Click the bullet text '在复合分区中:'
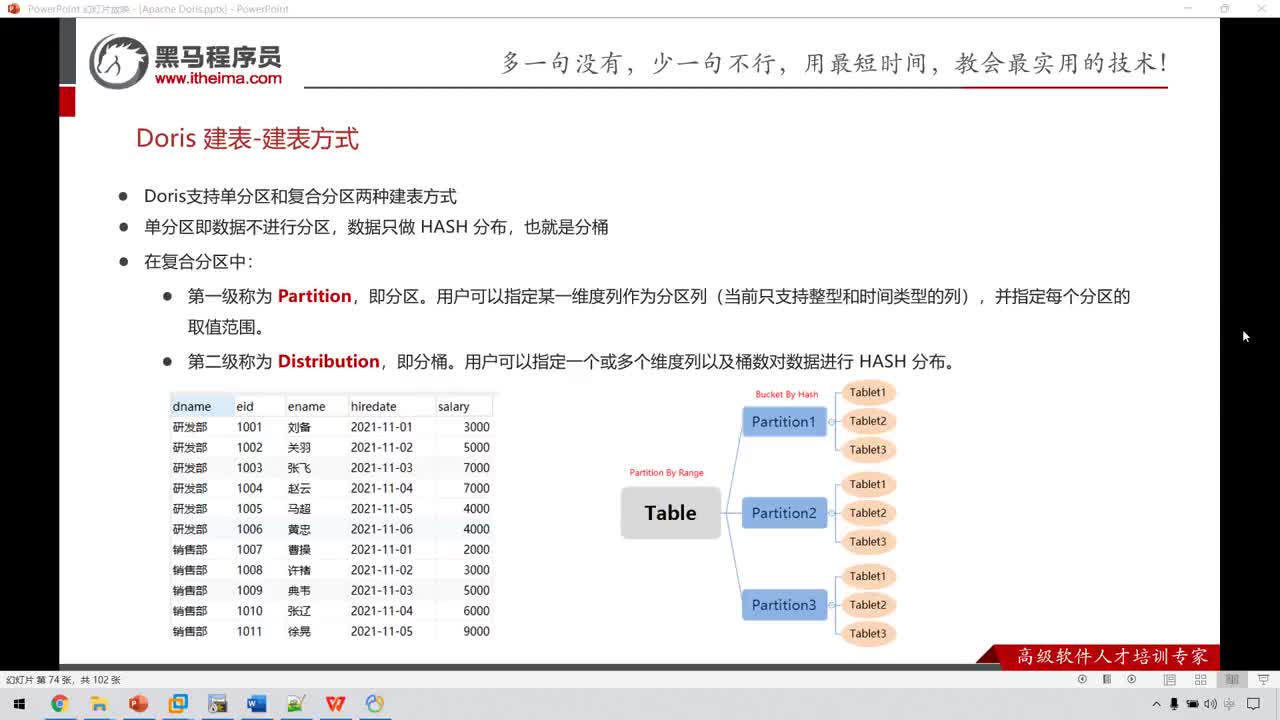The width and height of the screenshot is (1280, 720). click(x=198, y=262)
